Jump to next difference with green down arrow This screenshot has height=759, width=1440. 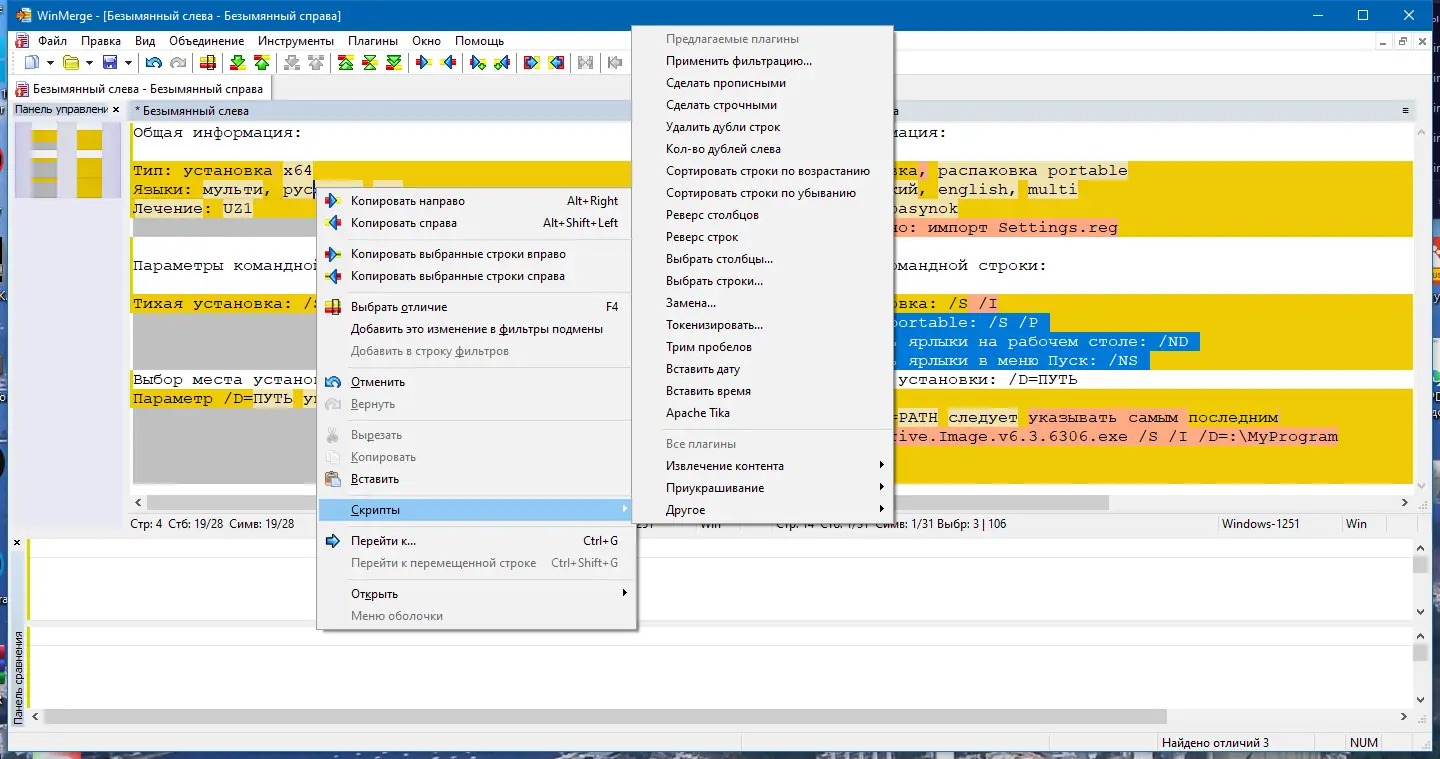(x=238, y=63)
